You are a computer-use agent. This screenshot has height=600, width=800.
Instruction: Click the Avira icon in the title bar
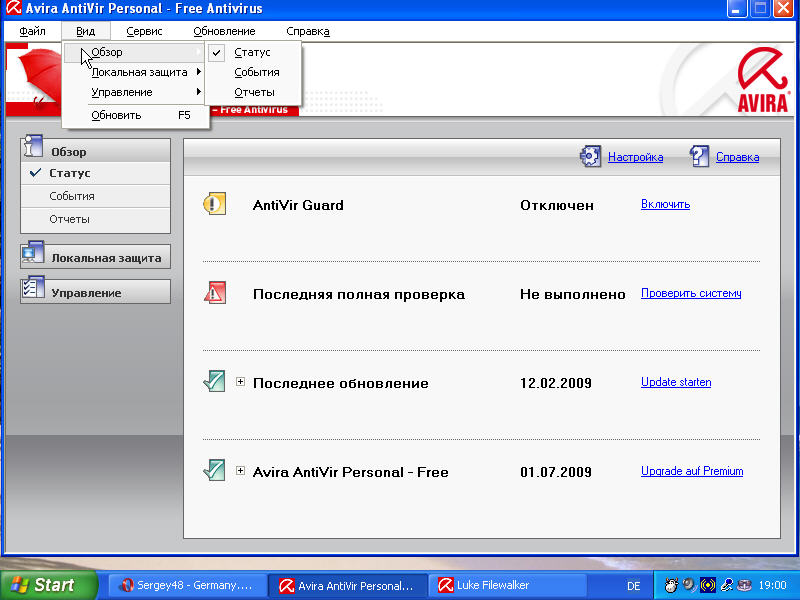[14, 8]
